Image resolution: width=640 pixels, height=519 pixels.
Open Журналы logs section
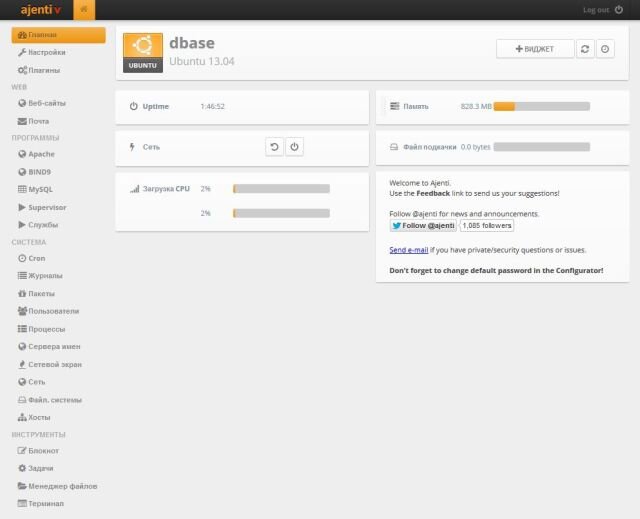(x=40, y=276)
